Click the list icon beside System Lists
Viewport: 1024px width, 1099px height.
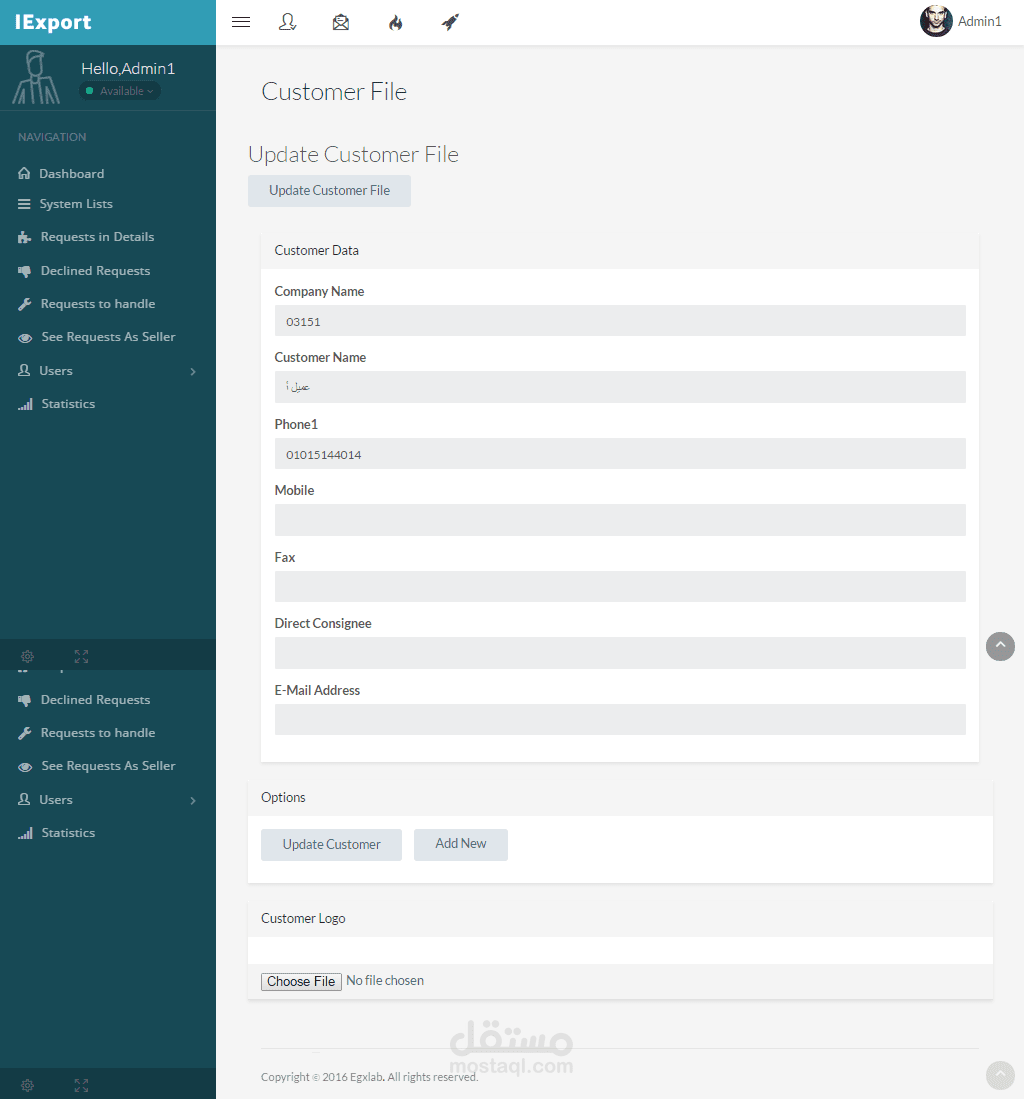coord(25,204)
